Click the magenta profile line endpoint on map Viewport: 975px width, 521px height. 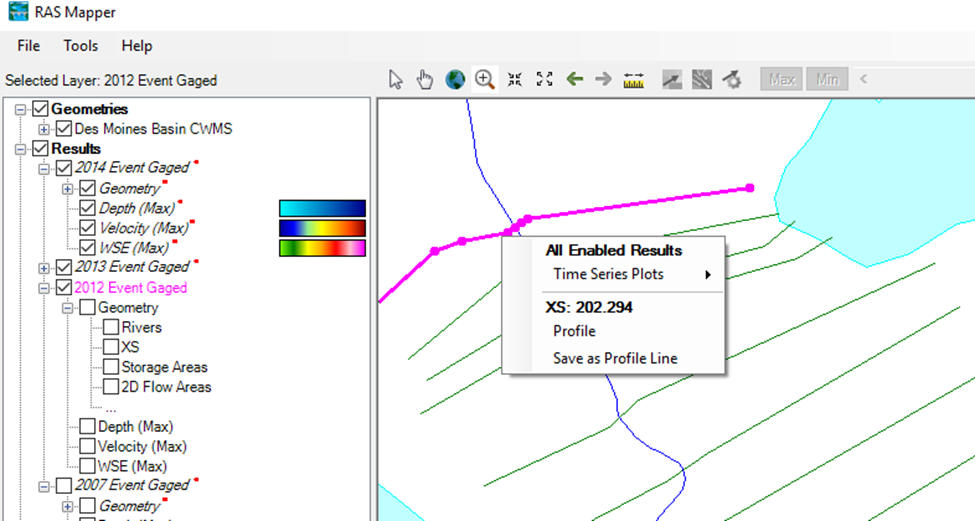click(x=750, y=188)
